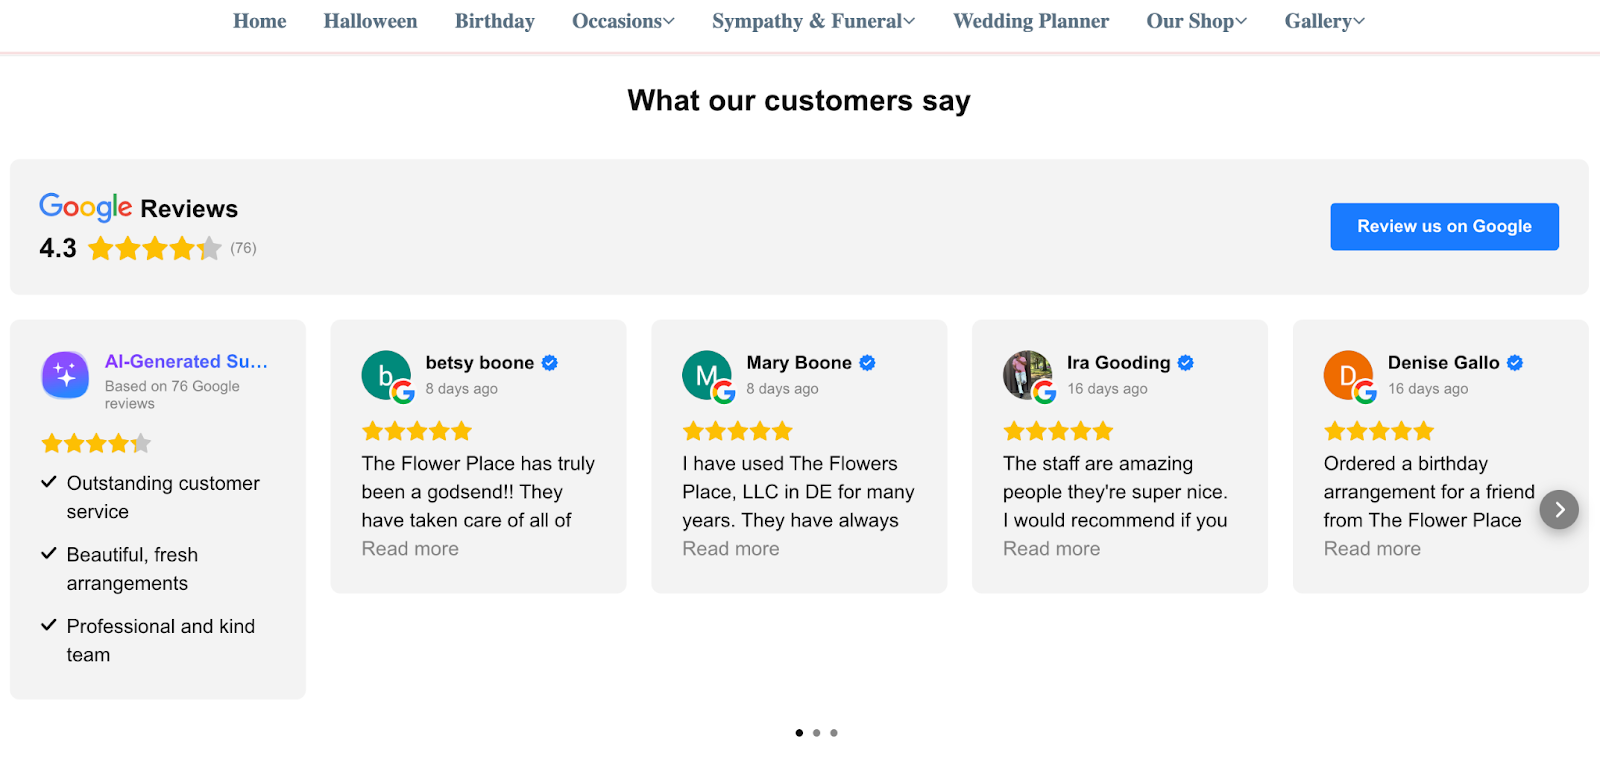1600x765 pixels.
Task: Click checkmark beside Beautiful, fresh arrangements
Action: click(x=48, y=553)
